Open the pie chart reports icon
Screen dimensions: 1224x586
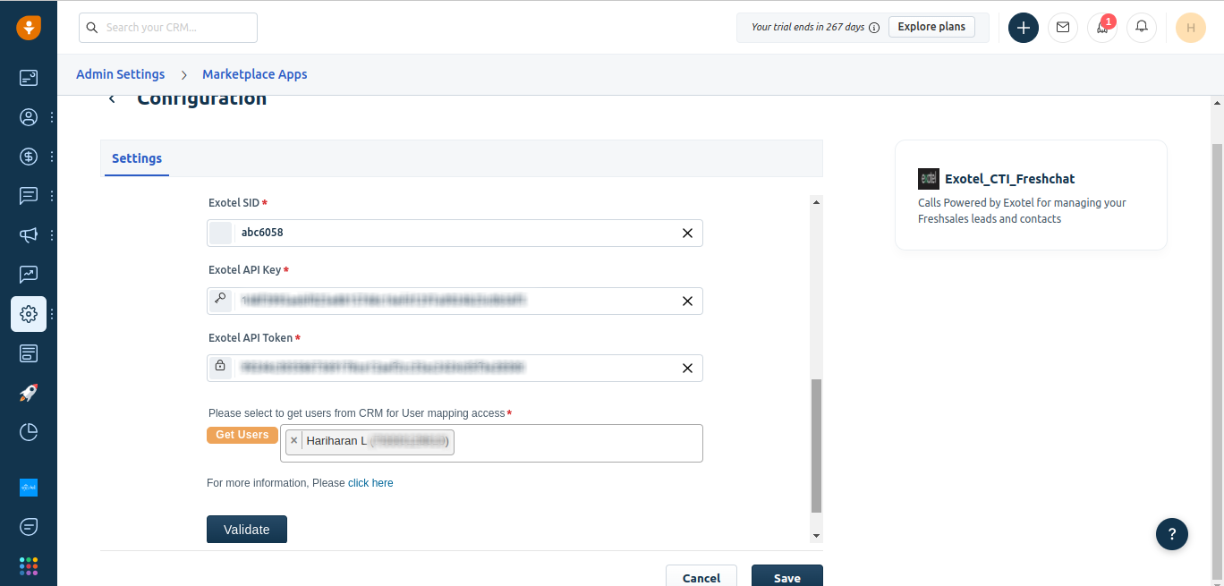click(x=28, y=432)
